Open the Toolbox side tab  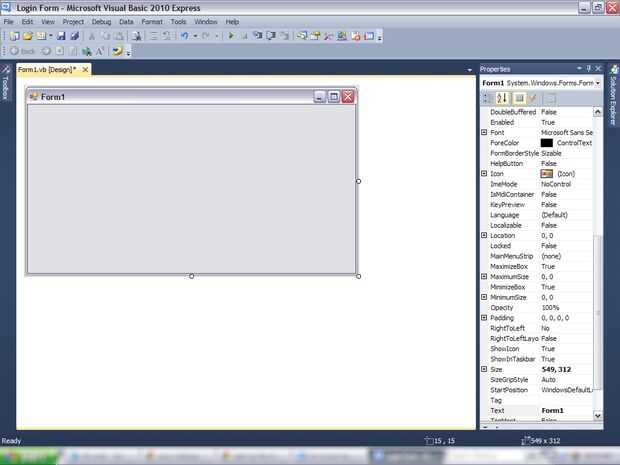[6, 83]
